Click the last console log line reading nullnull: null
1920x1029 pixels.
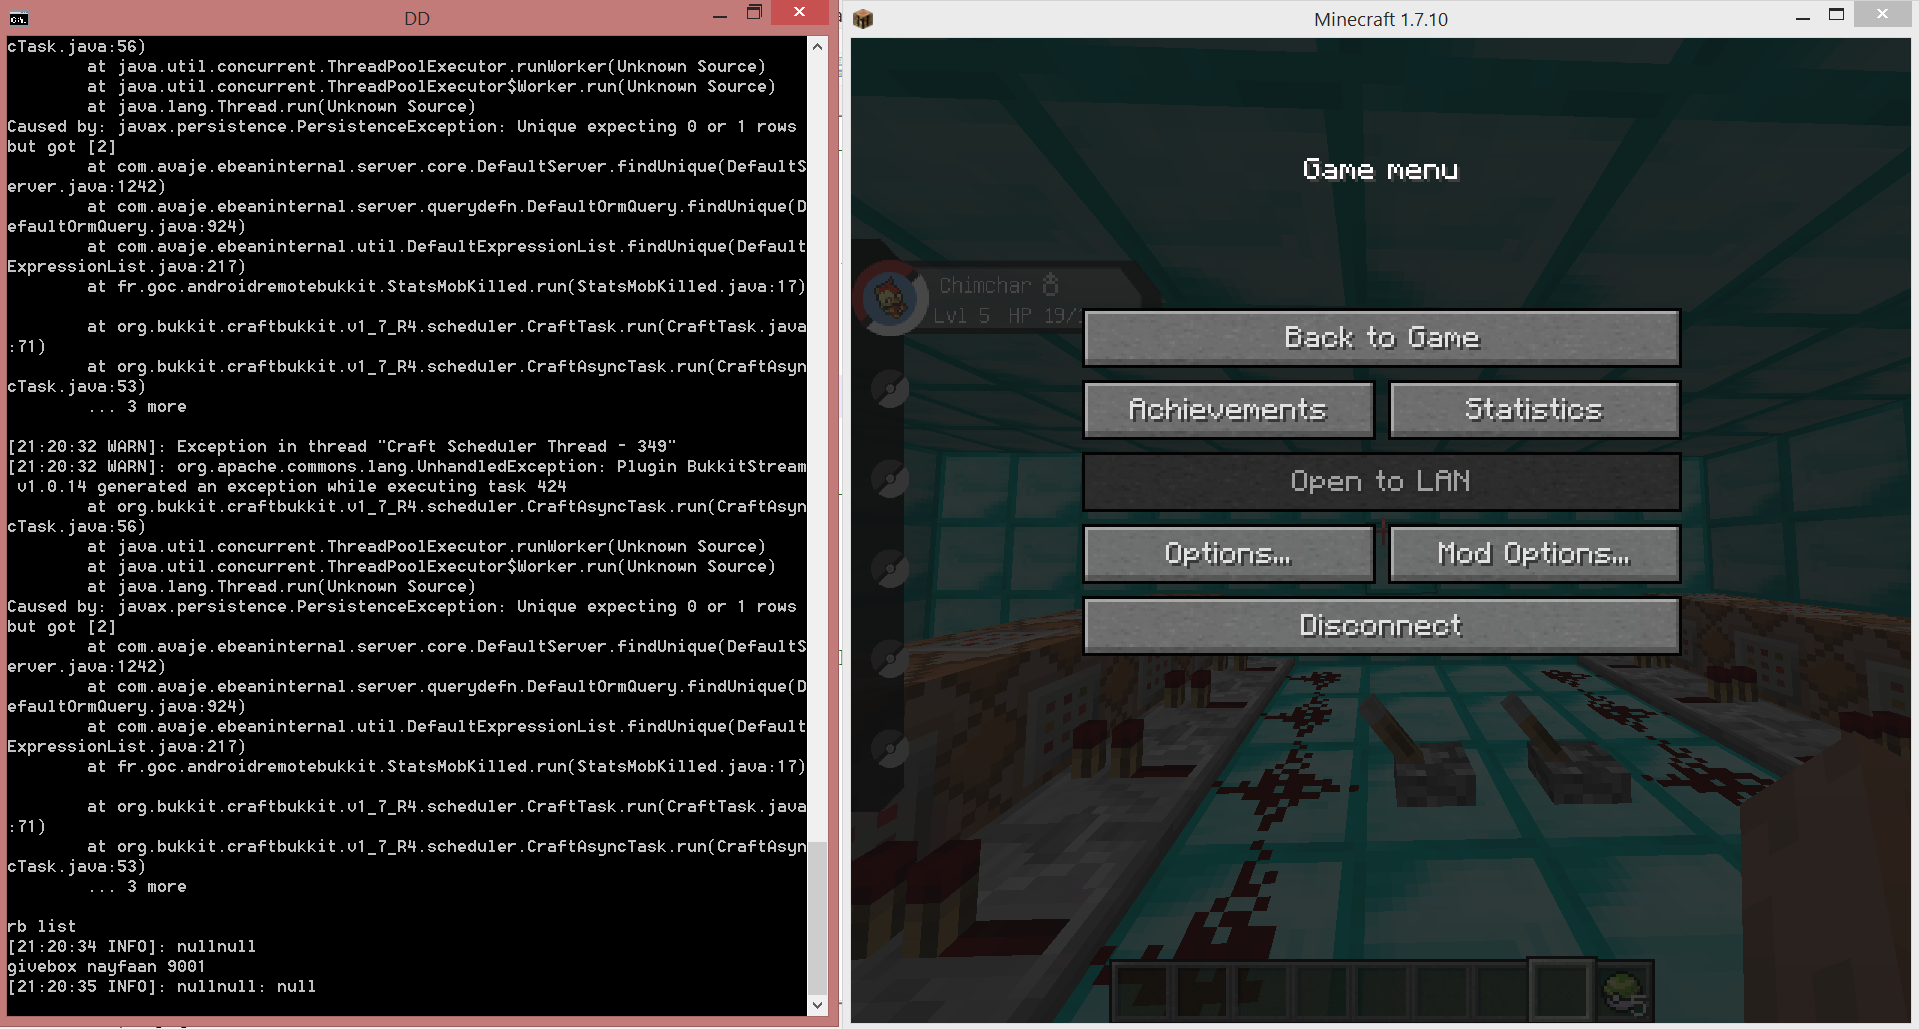160,986
